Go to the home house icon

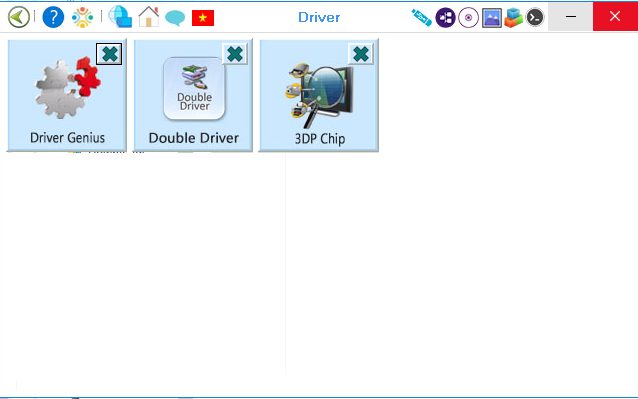[x=149, y=17]
